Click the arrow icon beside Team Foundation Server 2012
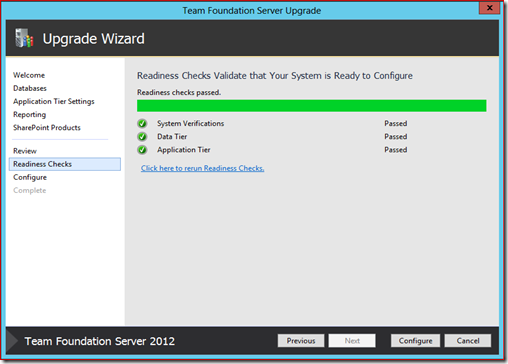Image resolution: width=508 pixels, height=364 pixels. (x=12, y=341)
